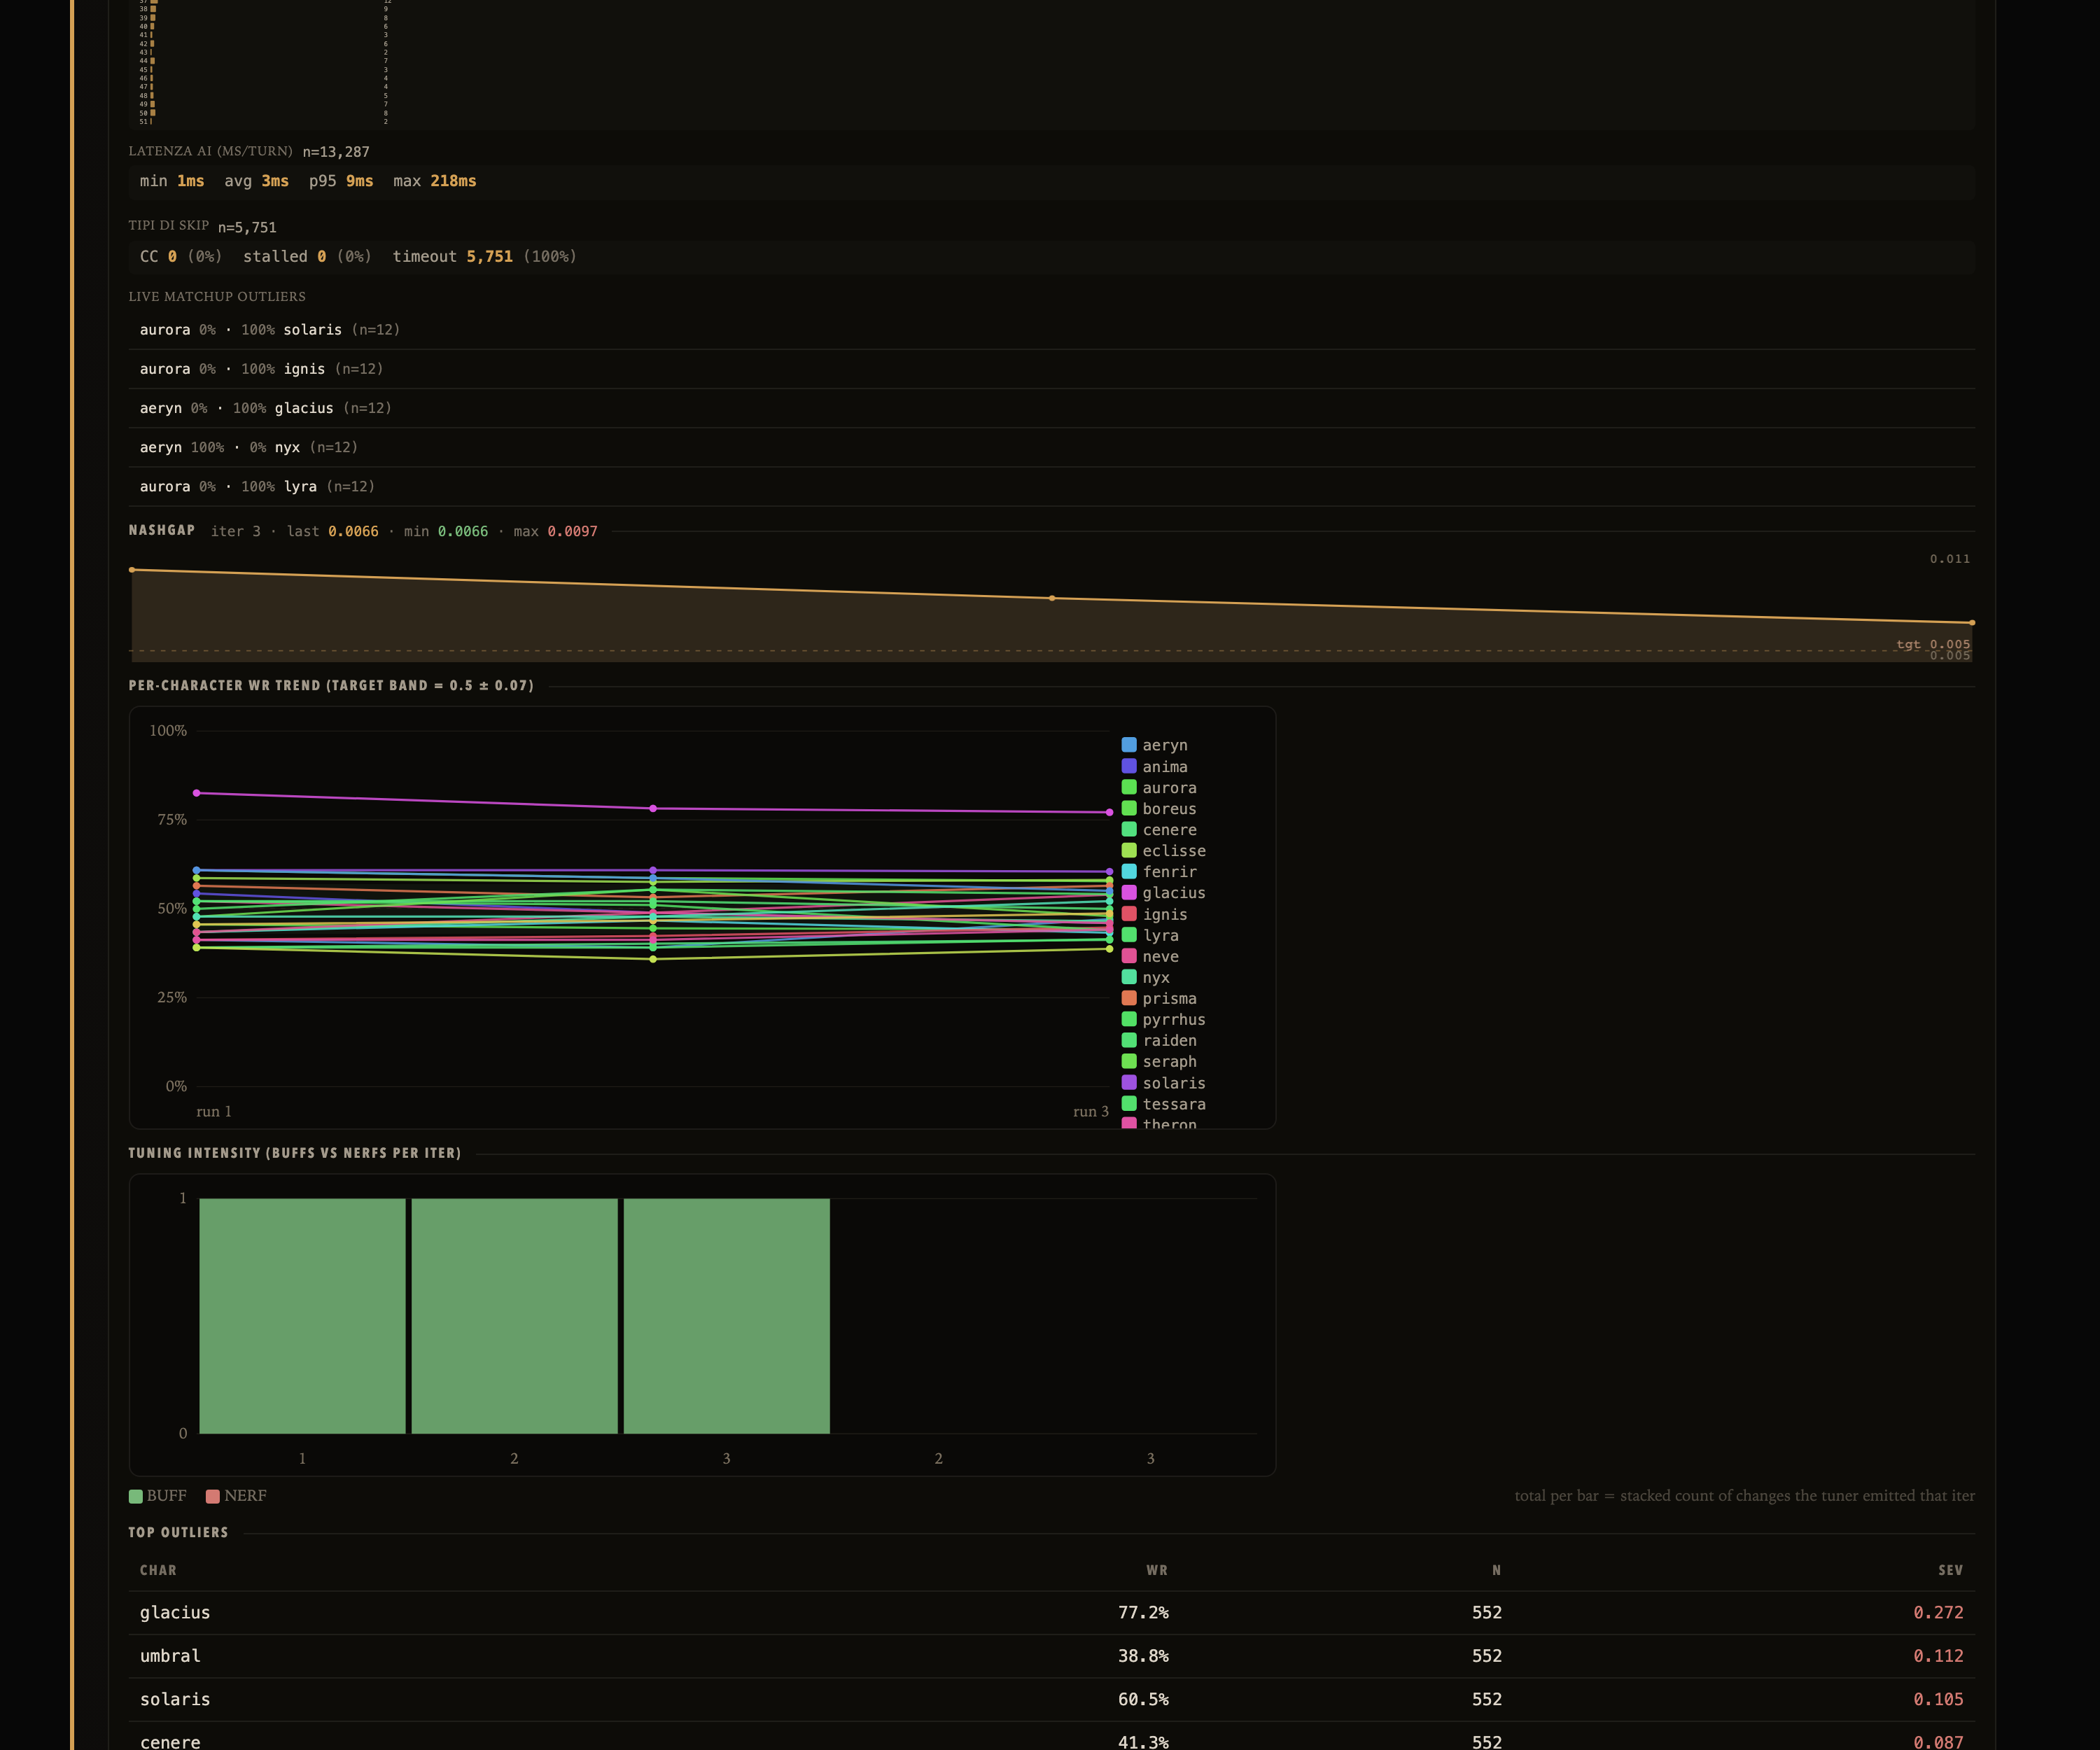Screen dimensions: 2100x1750
Task: Select the lyra legend entry label
Action: pyautogui.click(x=1160, y=935)
